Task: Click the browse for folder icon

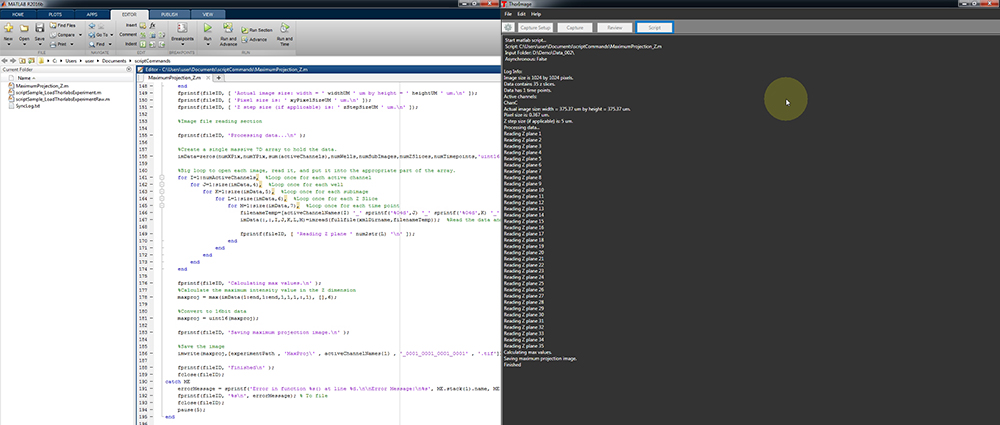Action: [x=30, y=61]
